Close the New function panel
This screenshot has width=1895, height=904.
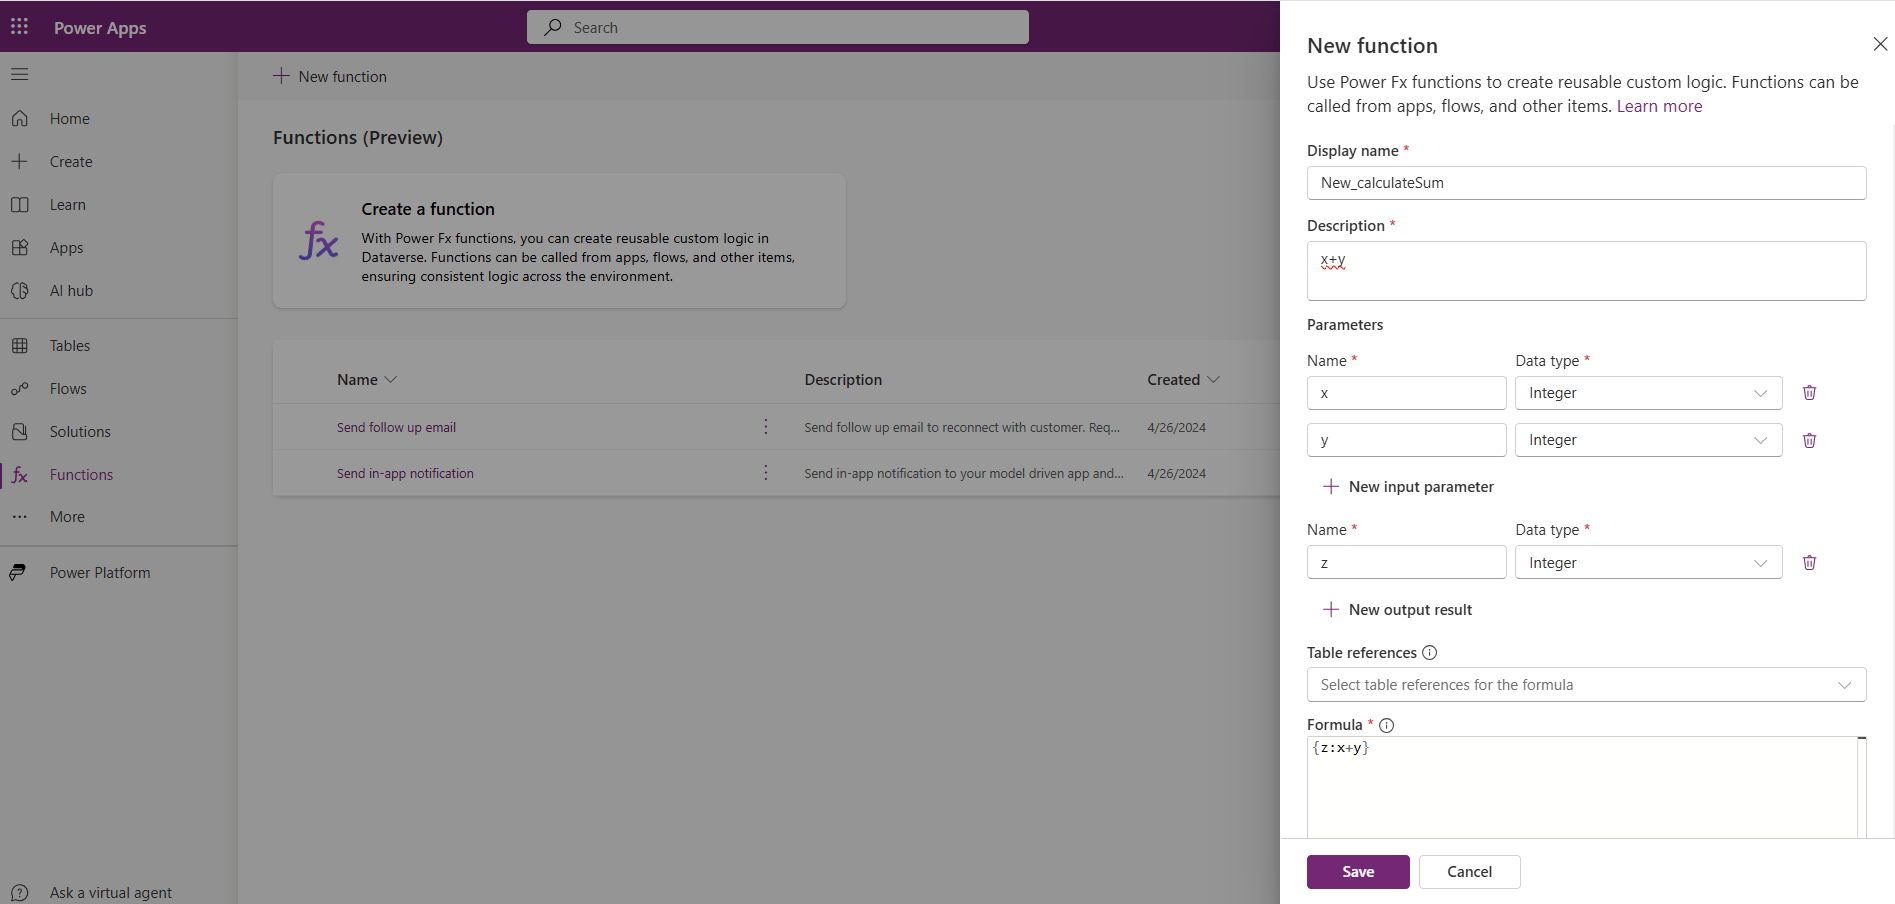pyautogui.click(x=1881, y=44)
